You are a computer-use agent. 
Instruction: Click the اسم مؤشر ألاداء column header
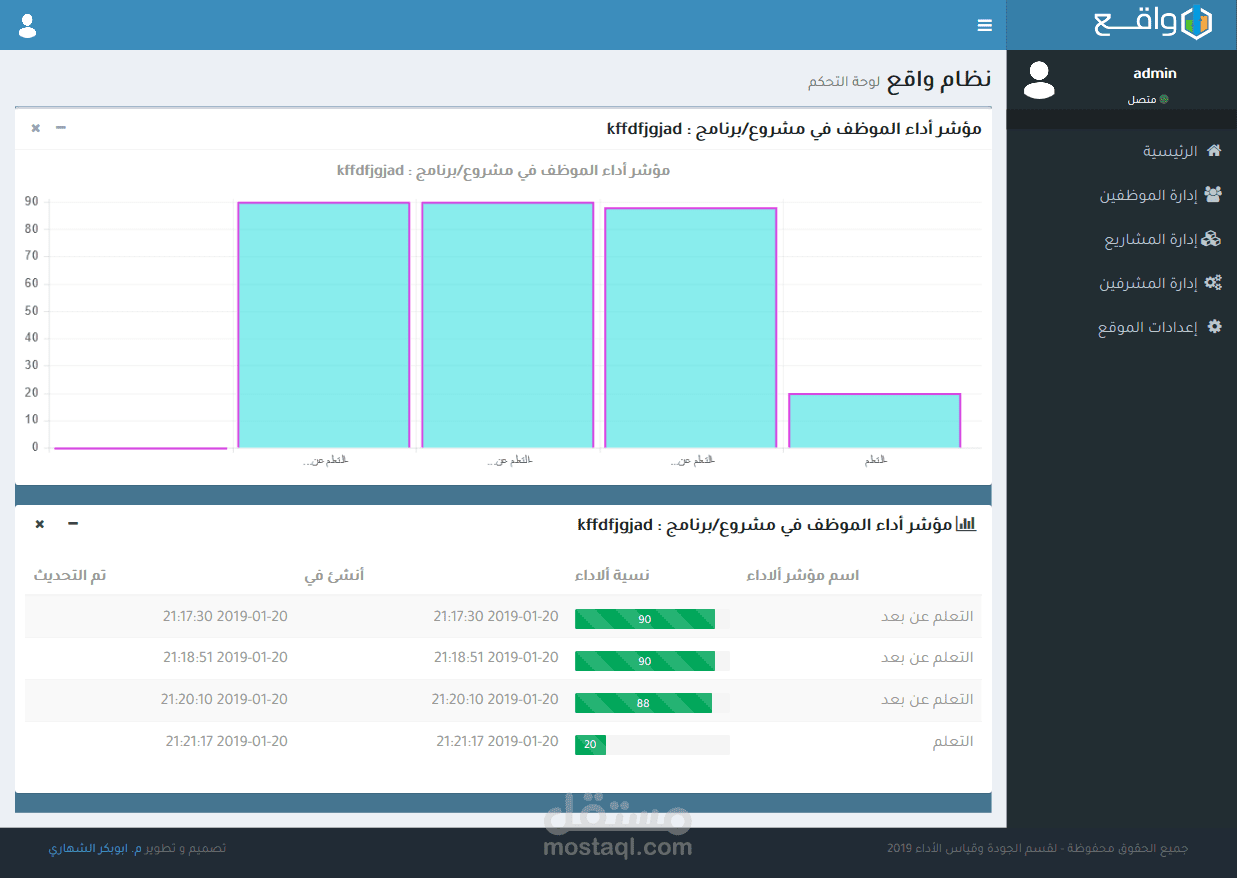point(803,575)
